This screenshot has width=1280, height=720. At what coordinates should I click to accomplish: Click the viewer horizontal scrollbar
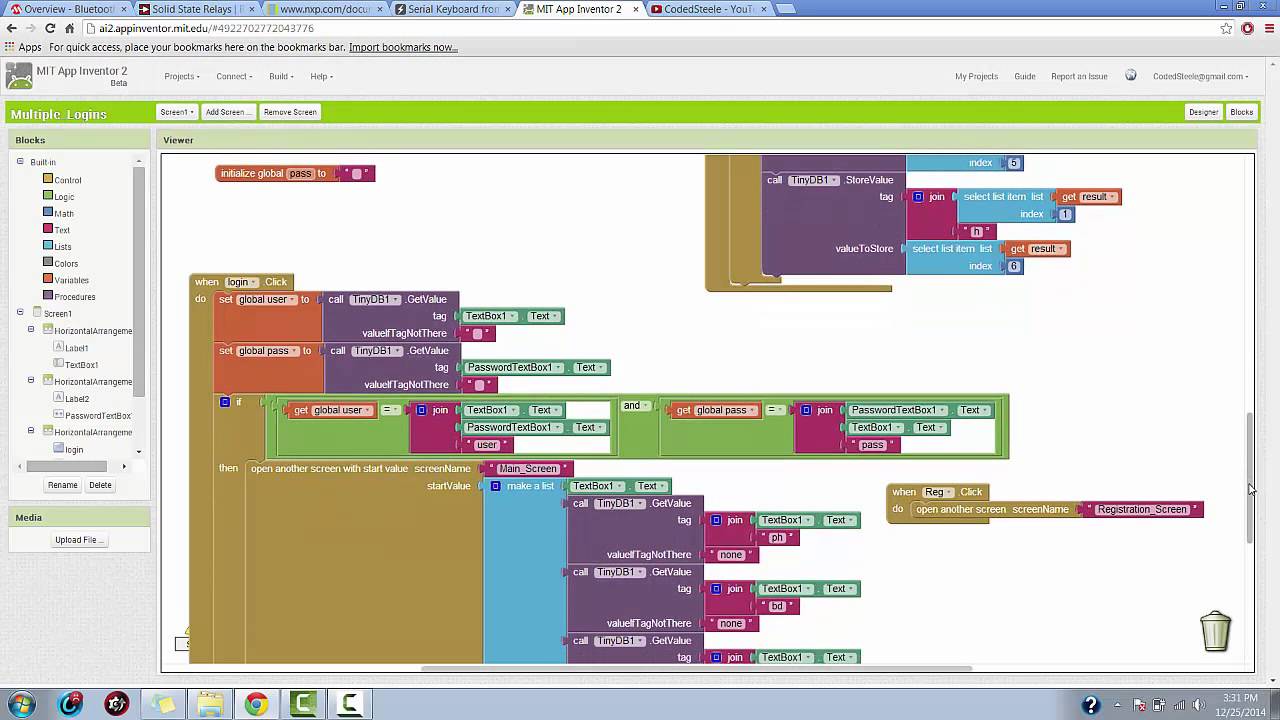(697, 668)
